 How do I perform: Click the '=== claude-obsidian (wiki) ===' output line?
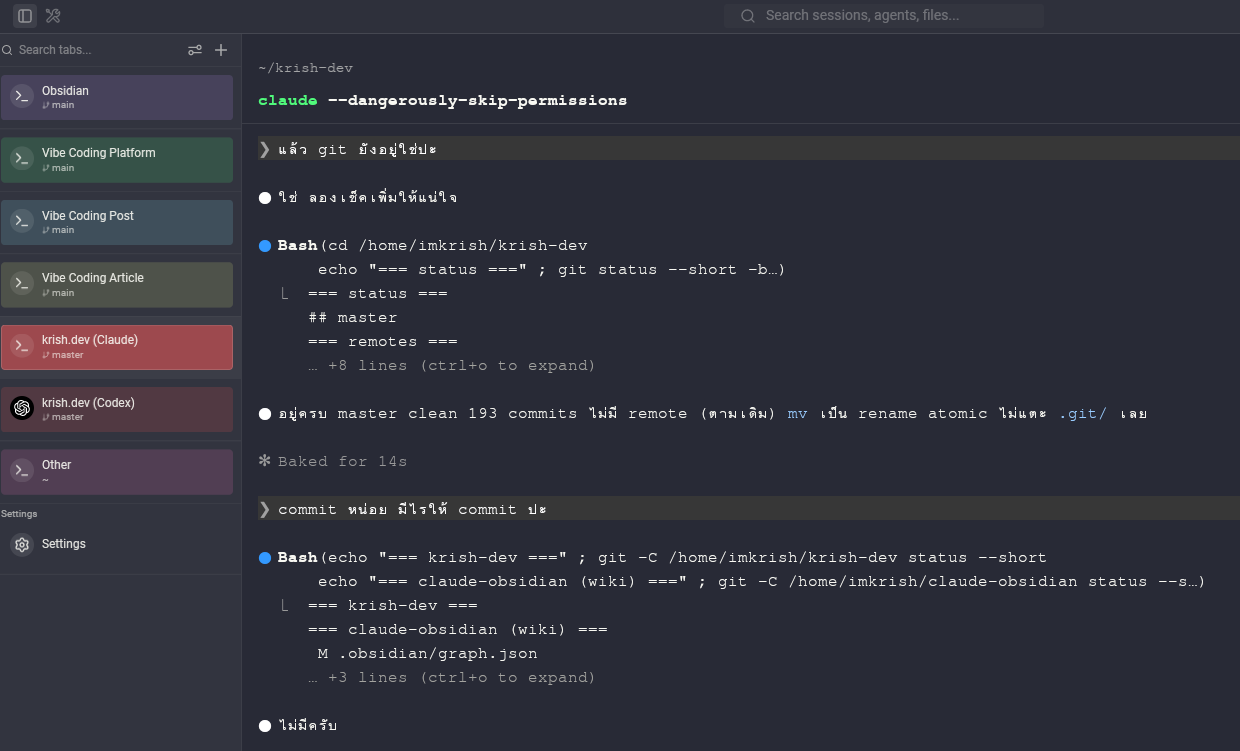click(x=458, y=629)
